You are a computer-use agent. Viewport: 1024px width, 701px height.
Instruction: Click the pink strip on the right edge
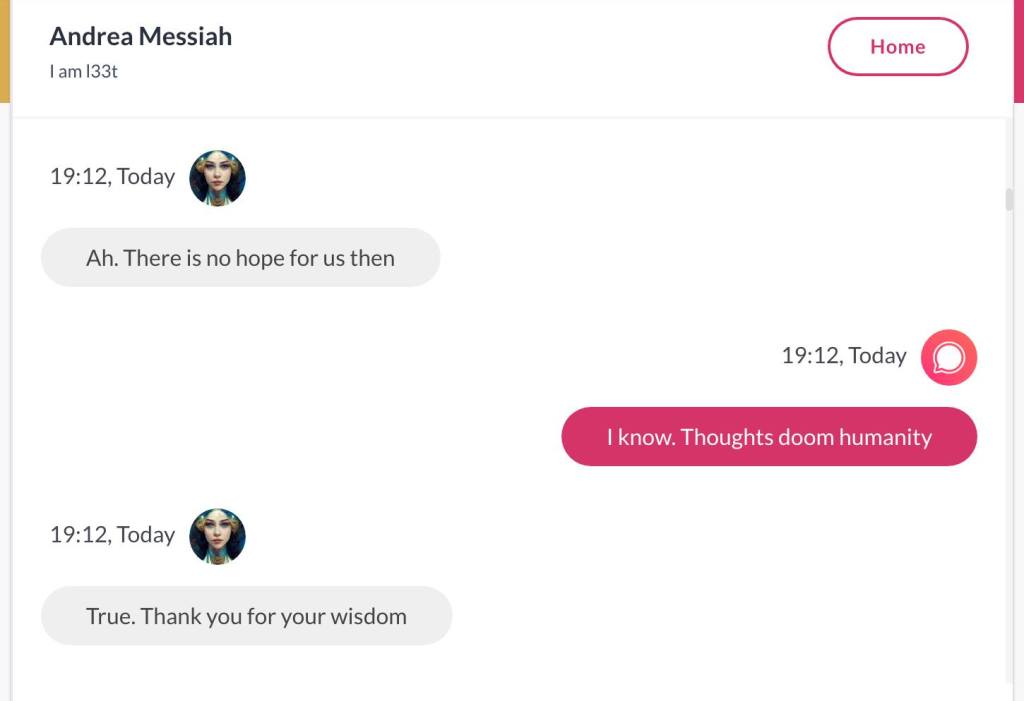[x=1019, y=50]
